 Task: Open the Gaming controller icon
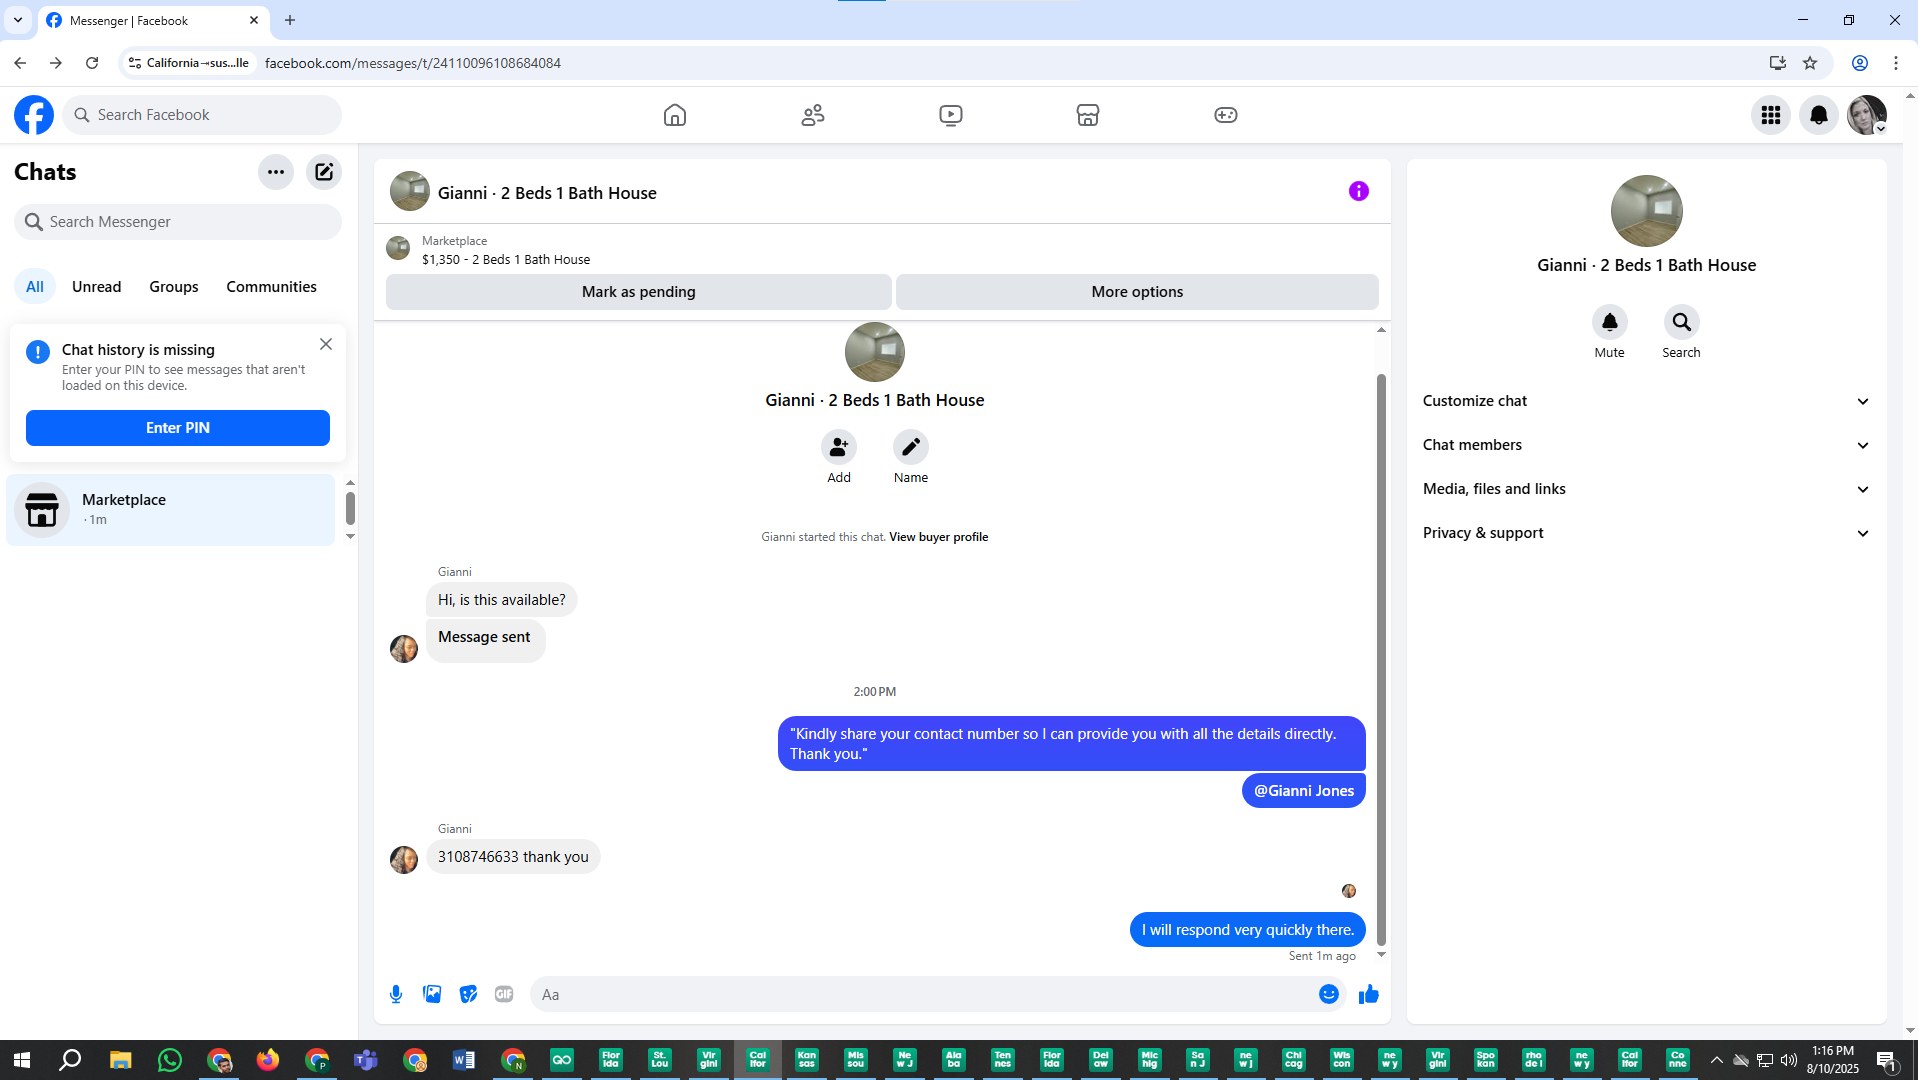point(1226,115)
